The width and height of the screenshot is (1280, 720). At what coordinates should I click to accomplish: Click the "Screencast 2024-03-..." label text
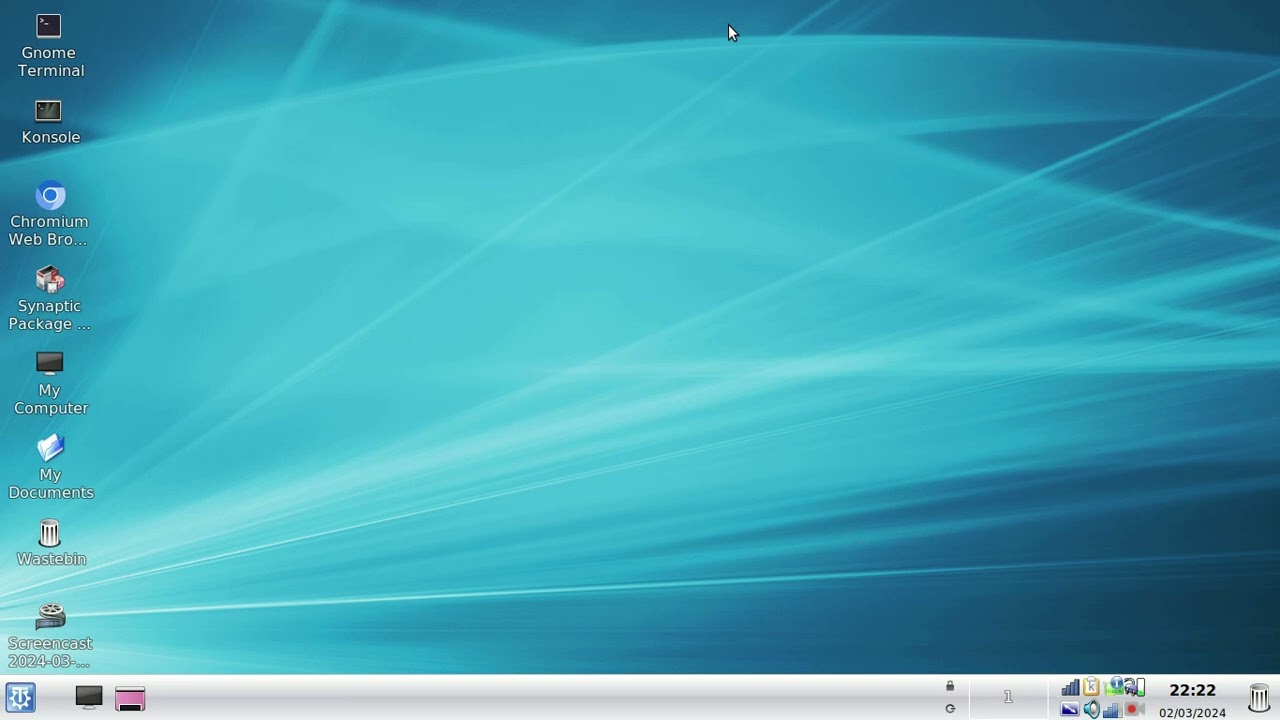(50, 652)
